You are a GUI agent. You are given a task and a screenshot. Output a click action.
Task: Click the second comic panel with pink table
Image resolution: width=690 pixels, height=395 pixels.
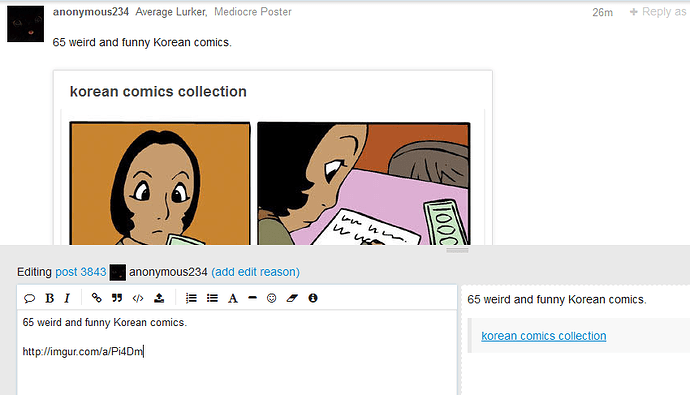364,183
